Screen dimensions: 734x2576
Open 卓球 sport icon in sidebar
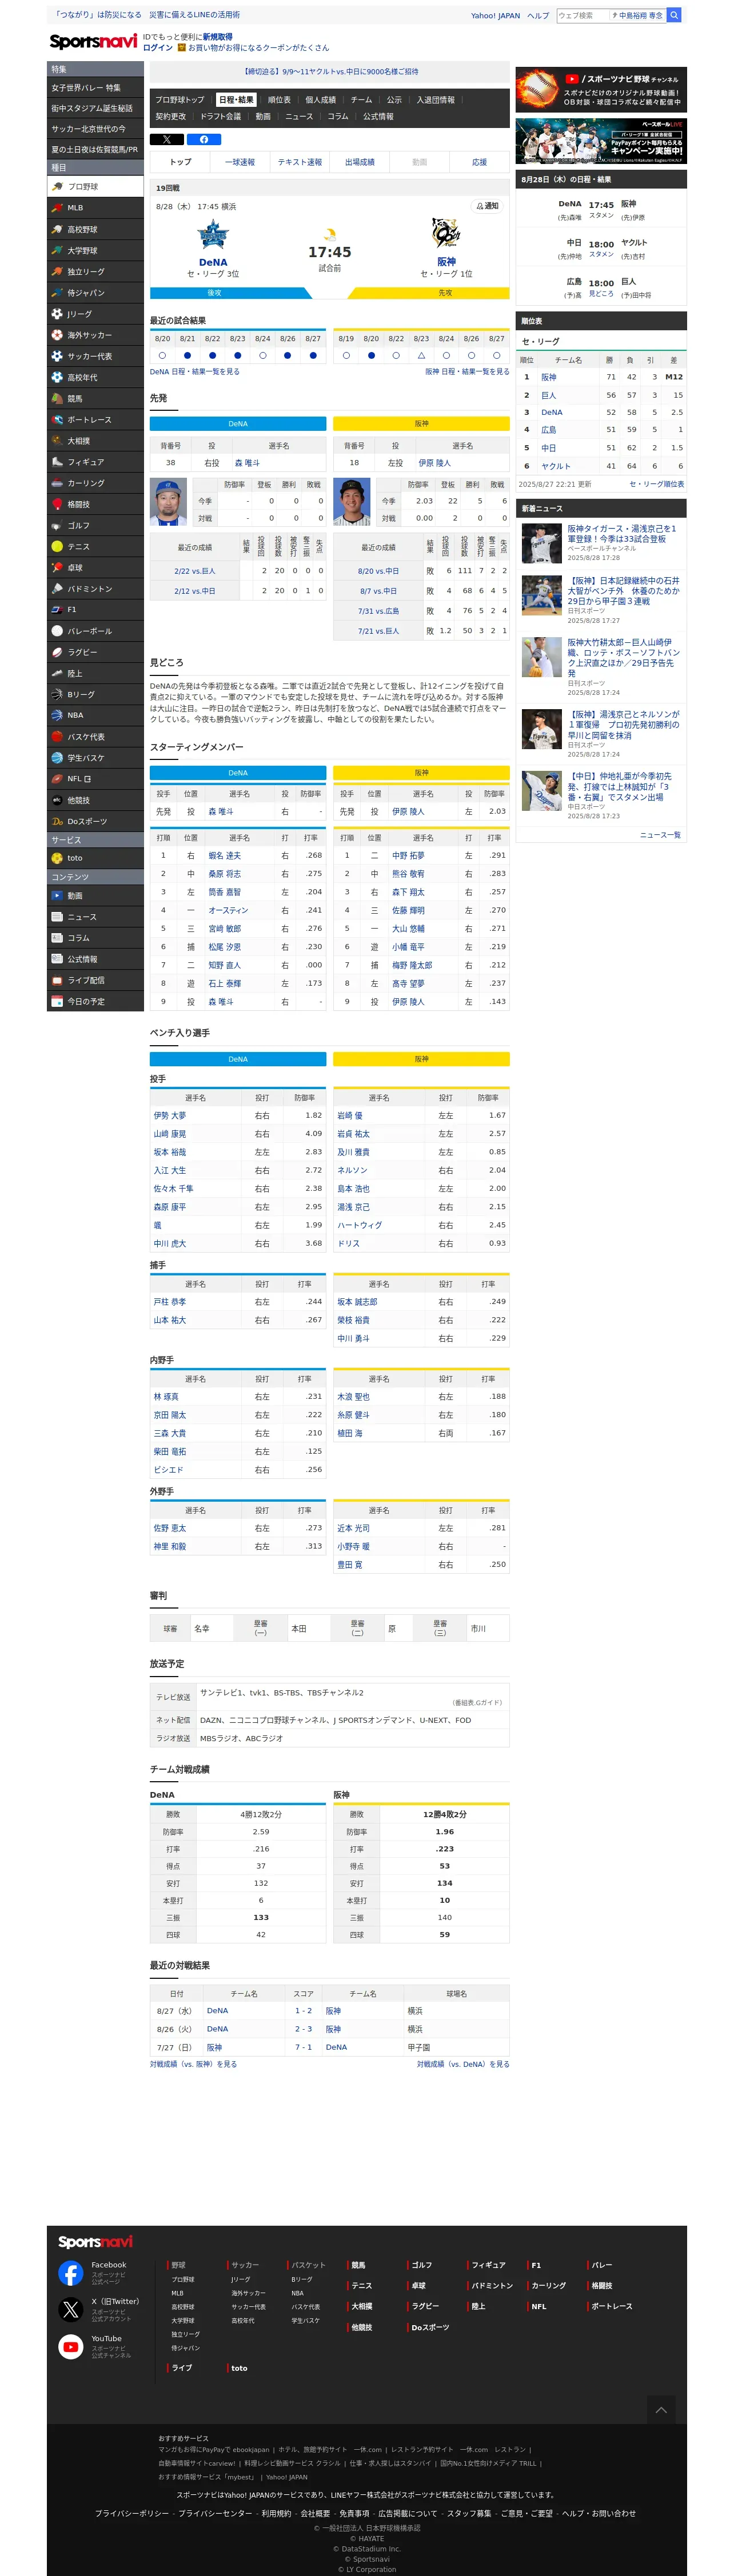coord(58,568)
